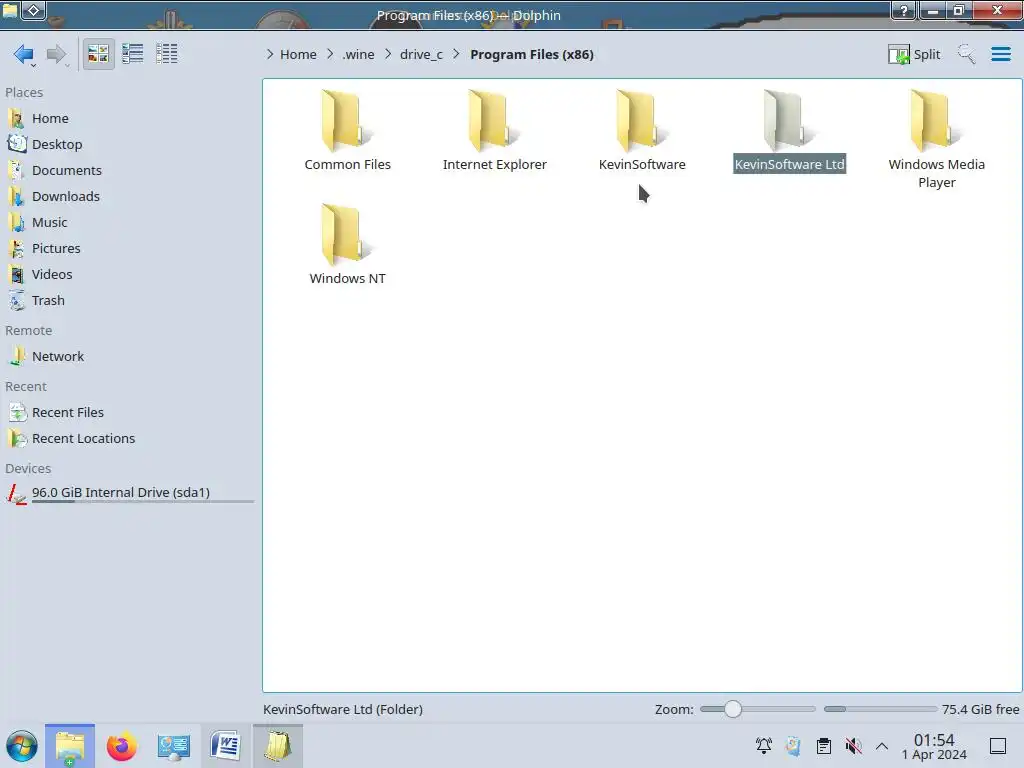Open notifications bell in system tray
Viewport: 1024px width, 768px height.
(763, 746)
